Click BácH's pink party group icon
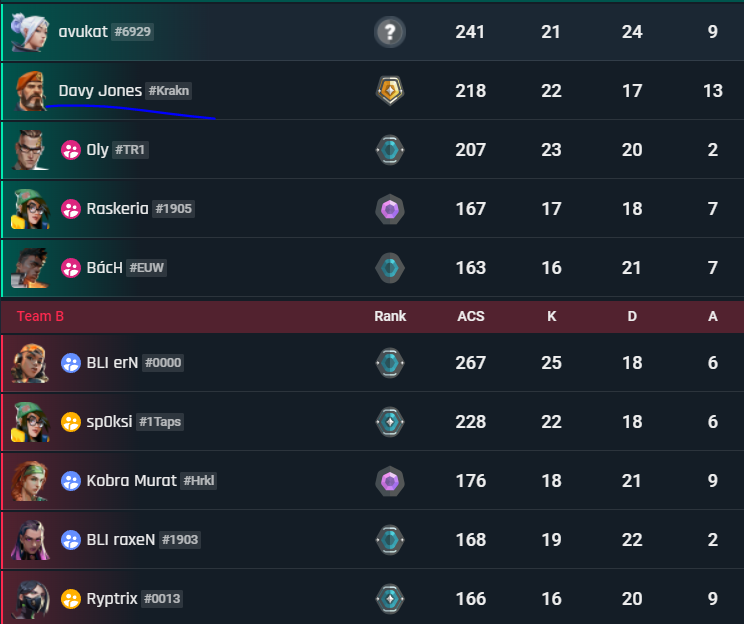Viewport: 744px width, 624px height. pos(71,268)
